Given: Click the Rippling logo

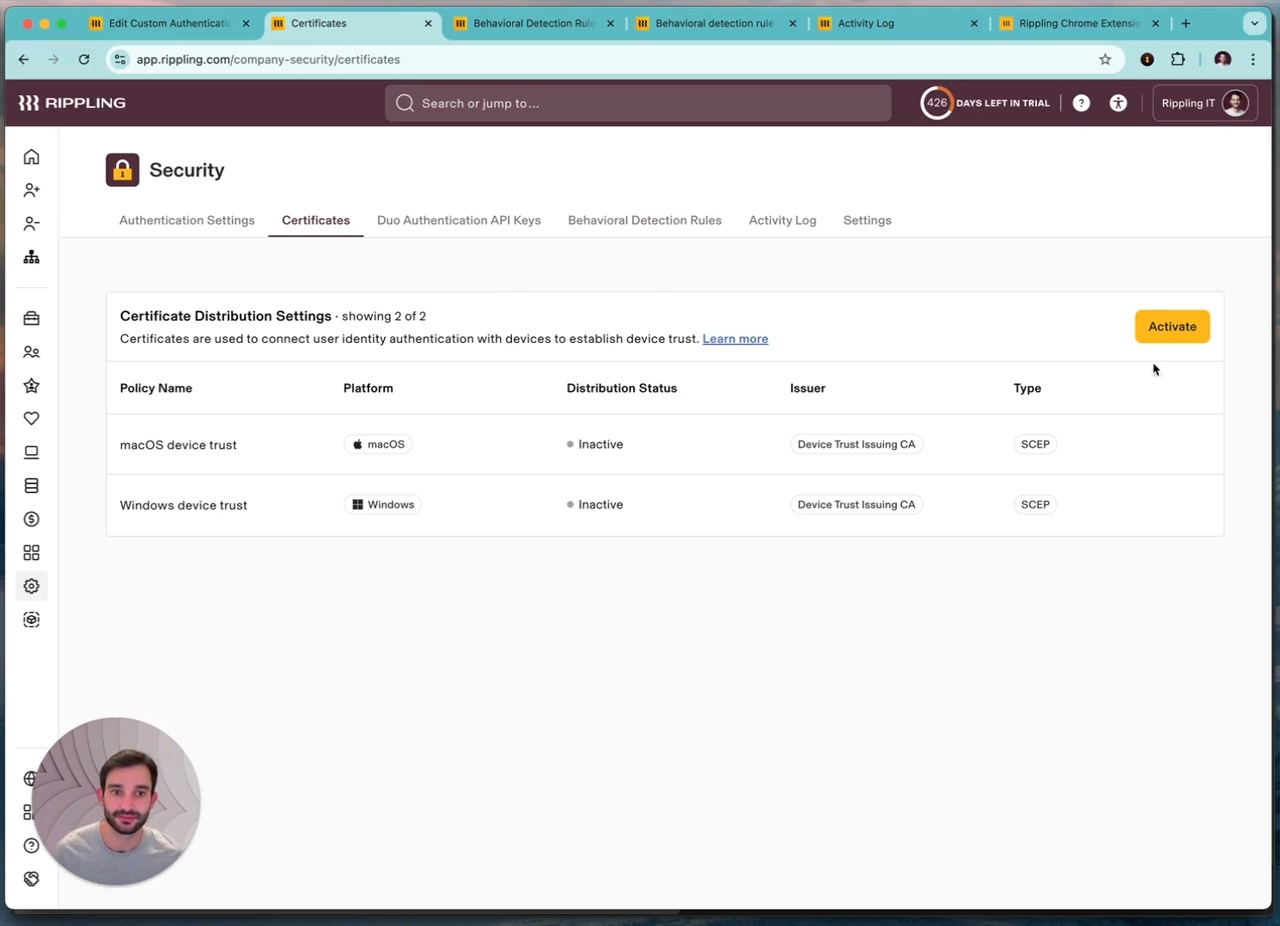Looking at the screenshot, I should click(x=72, y=103).
